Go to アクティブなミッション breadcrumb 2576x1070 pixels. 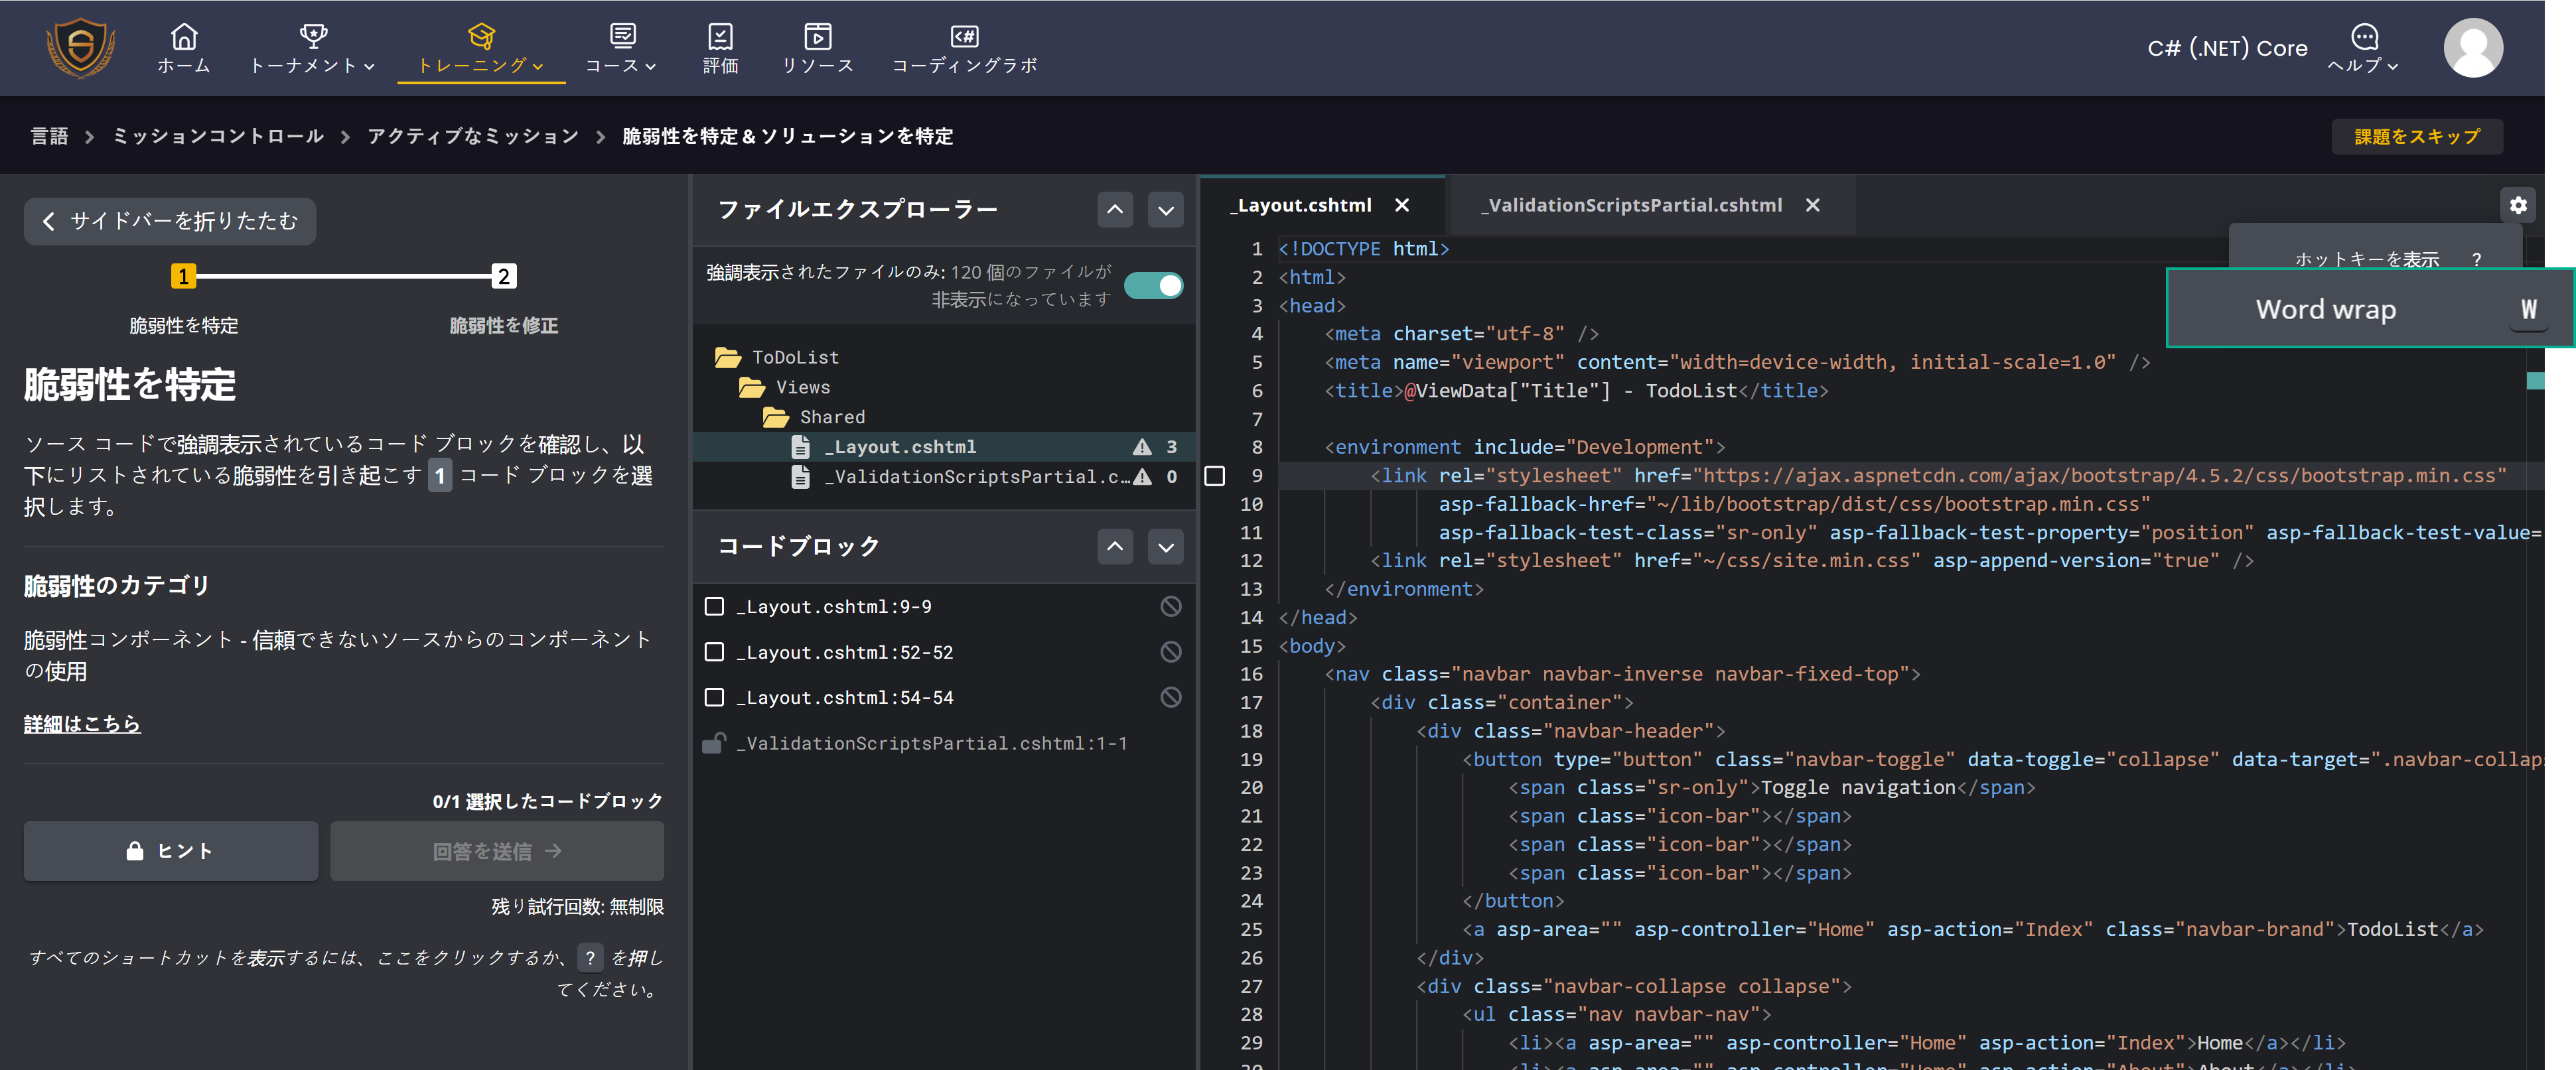473,136
